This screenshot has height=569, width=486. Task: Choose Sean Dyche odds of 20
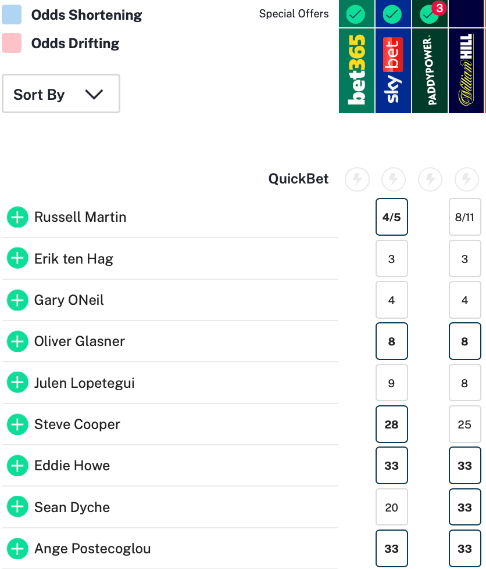(x=392, y=507)
